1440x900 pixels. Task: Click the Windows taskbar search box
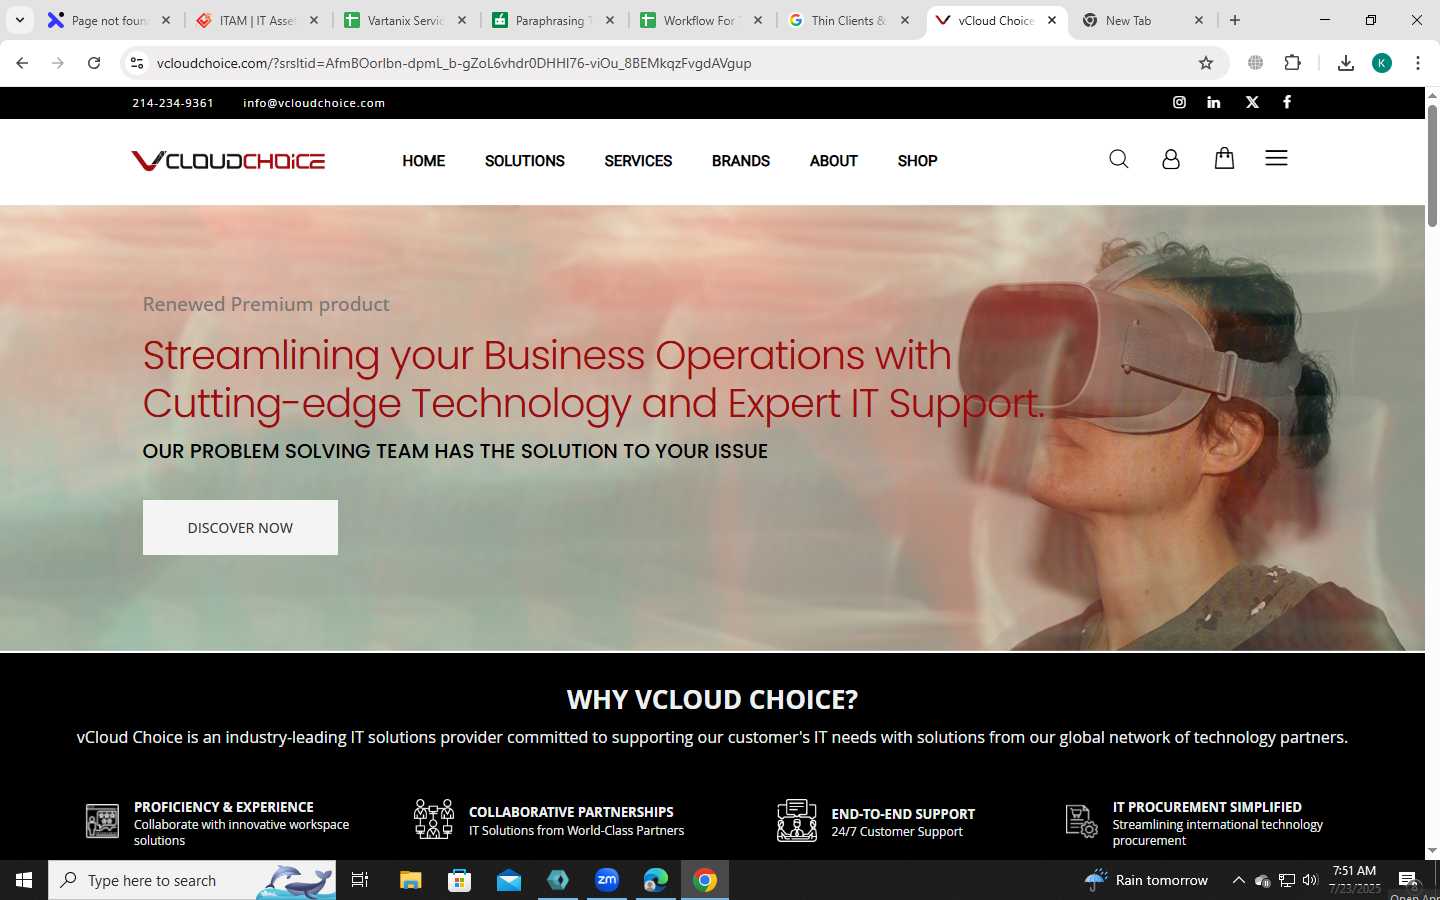pos(192,880)
